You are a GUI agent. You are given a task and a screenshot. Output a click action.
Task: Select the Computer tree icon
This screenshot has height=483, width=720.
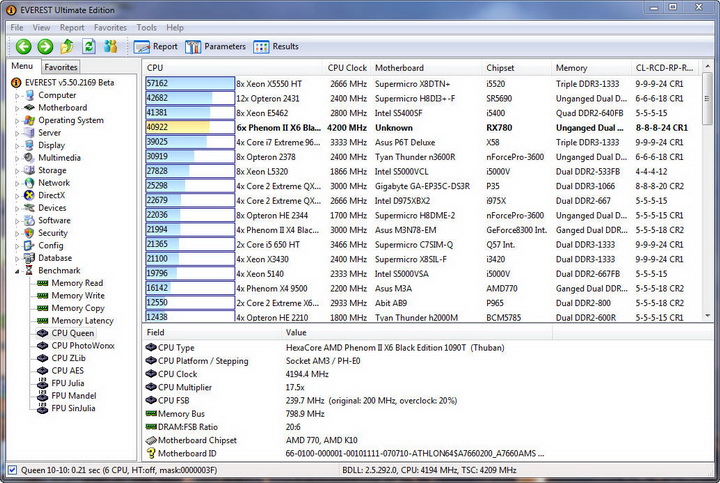30,95
